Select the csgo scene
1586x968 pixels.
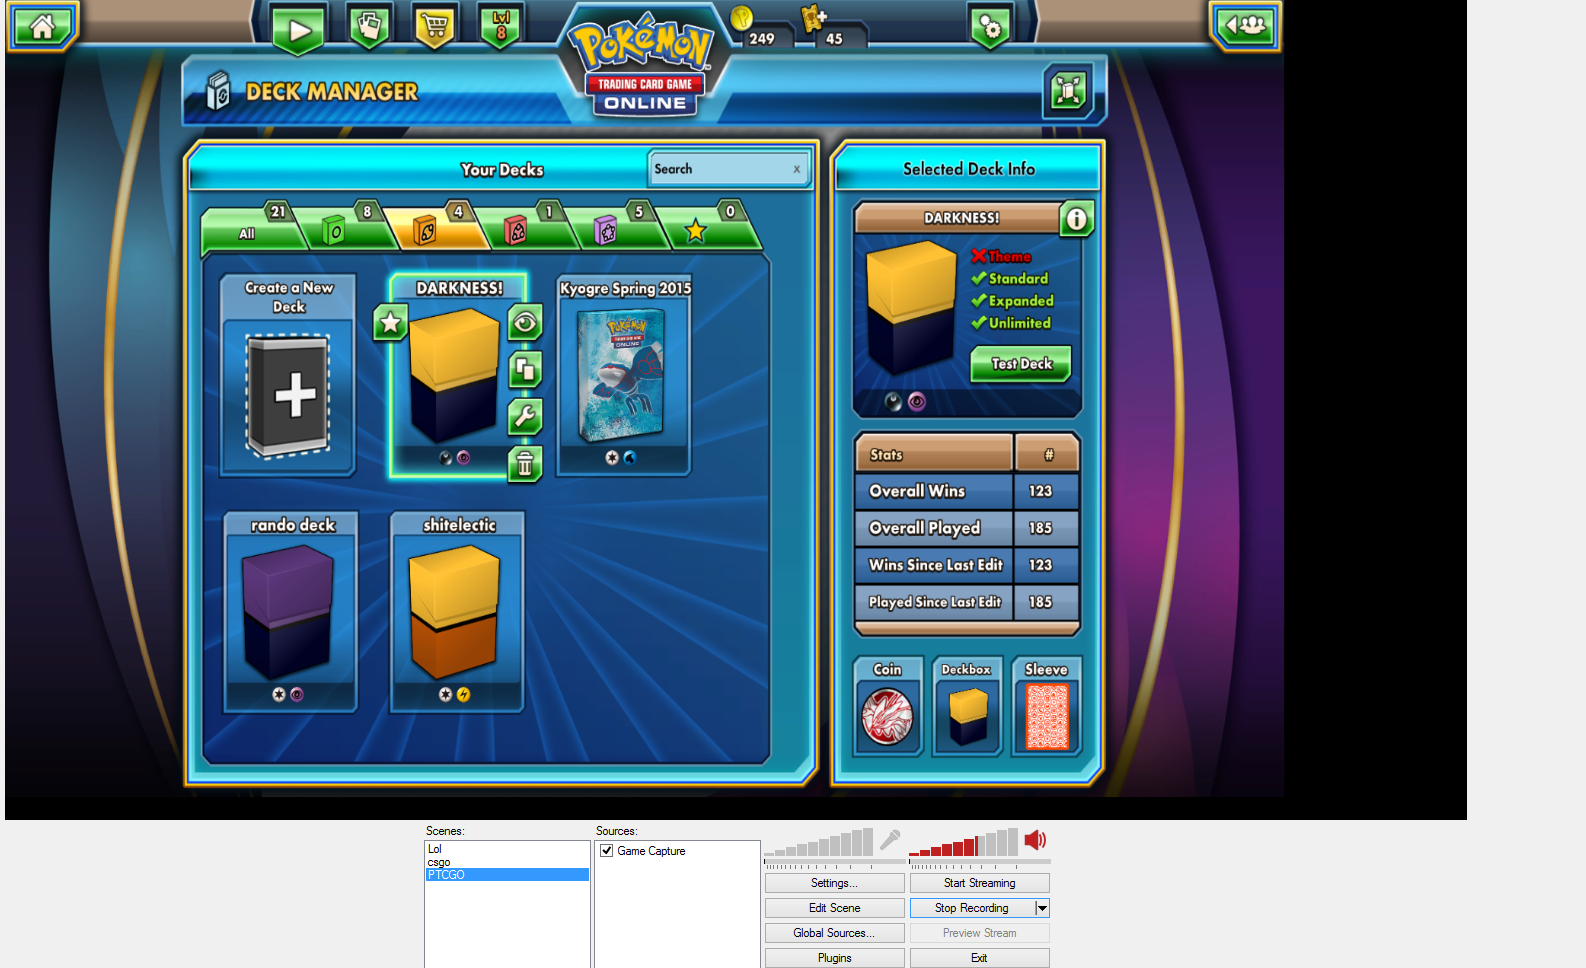click(507, 862)
